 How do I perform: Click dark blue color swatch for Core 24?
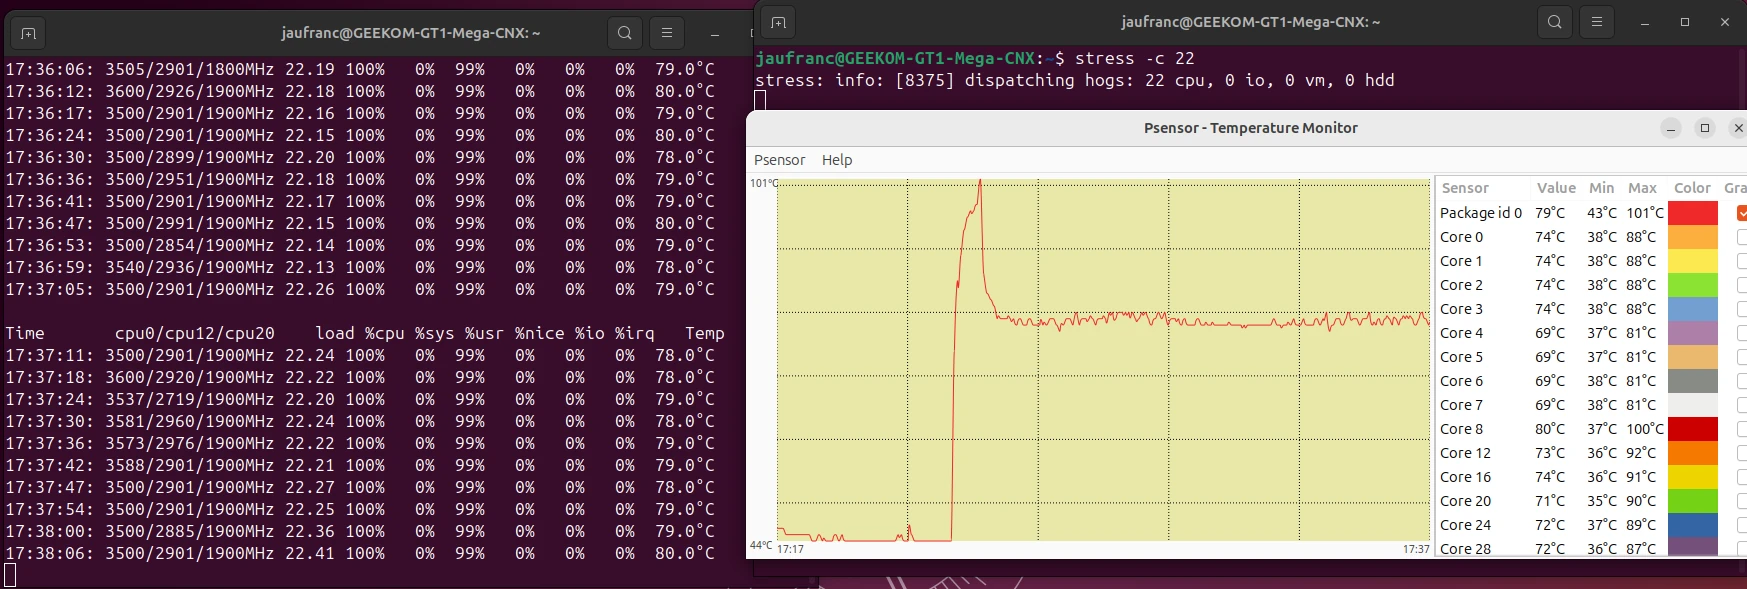pos(1693,525)
